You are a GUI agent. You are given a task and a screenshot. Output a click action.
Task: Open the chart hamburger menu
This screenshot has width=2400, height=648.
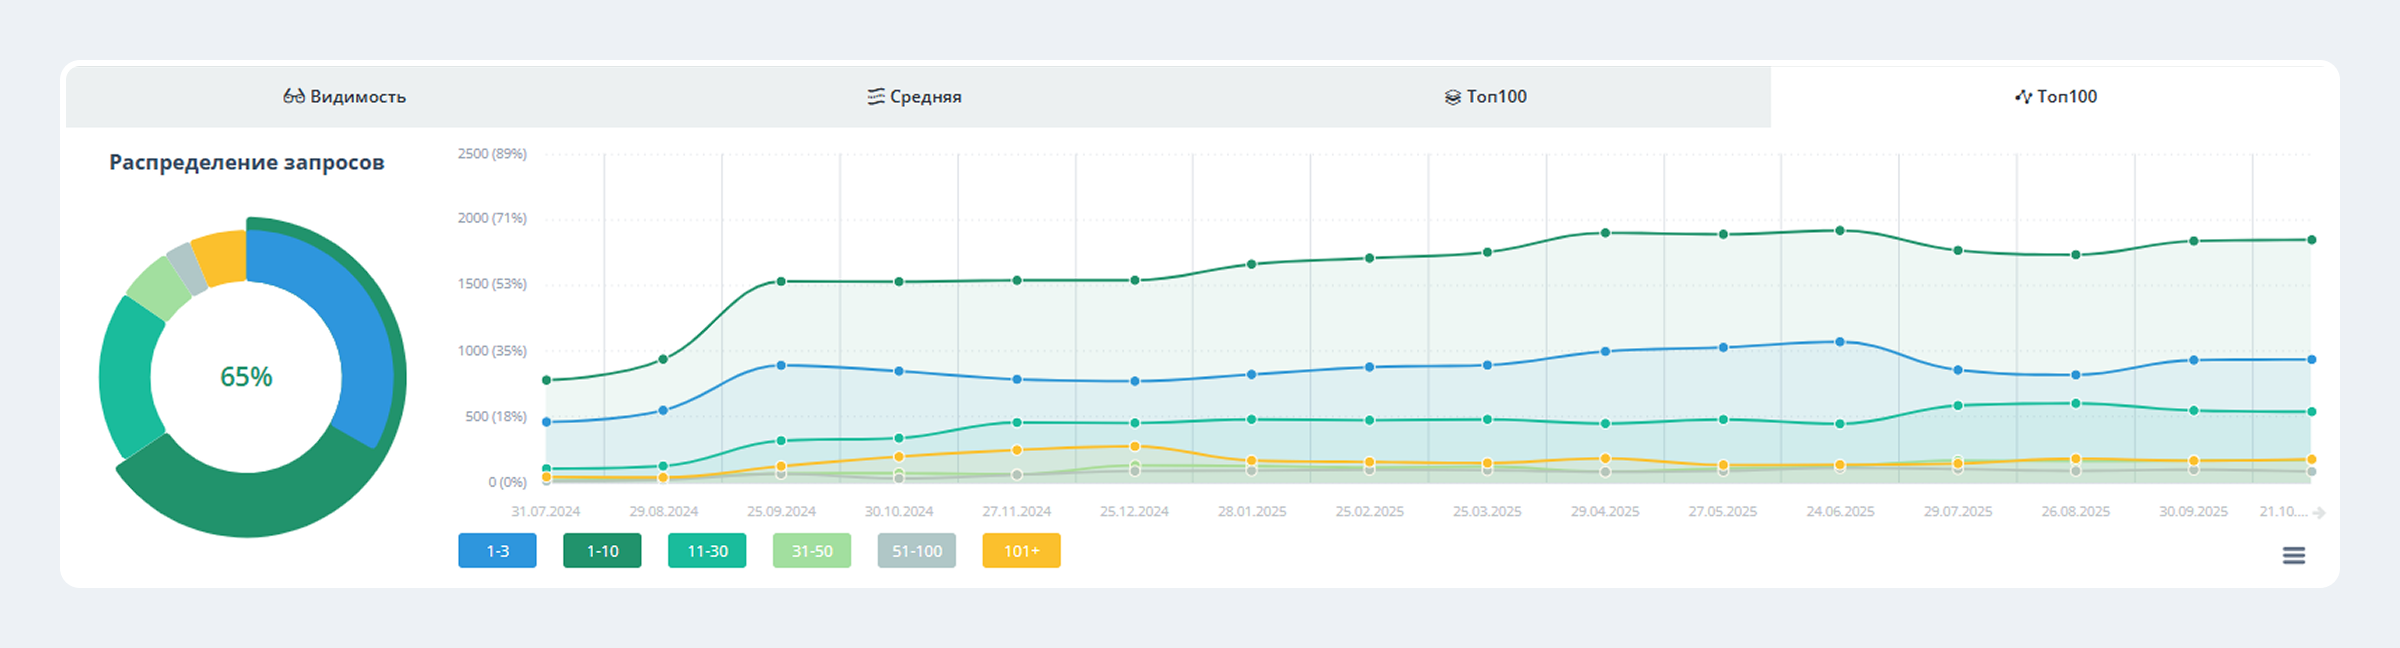[x=2294, y=555]
